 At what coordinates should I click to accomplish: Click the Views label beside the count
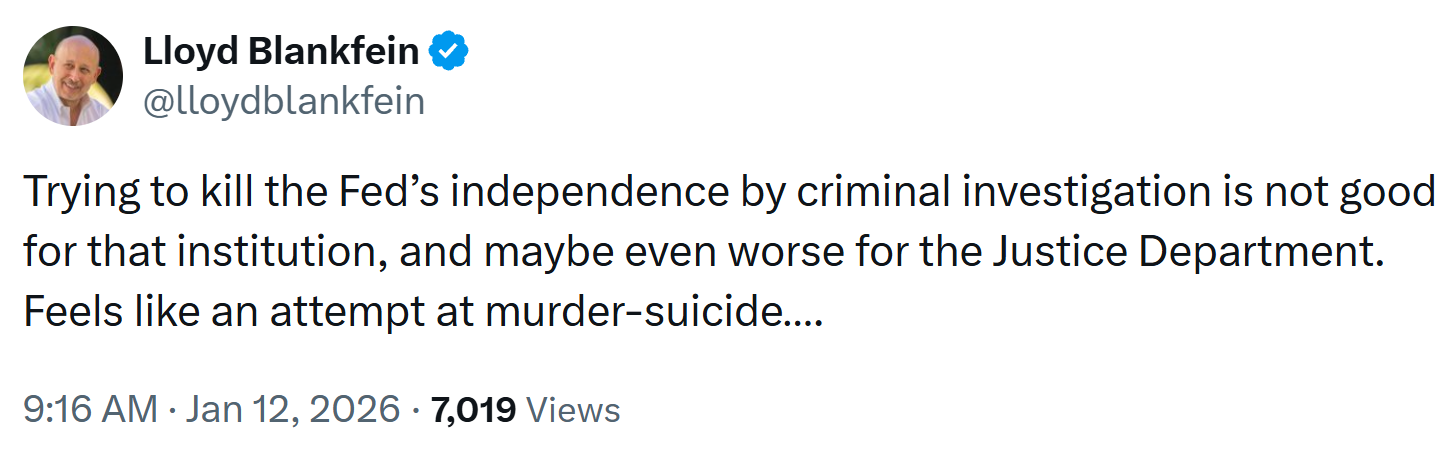click(573, 409)
